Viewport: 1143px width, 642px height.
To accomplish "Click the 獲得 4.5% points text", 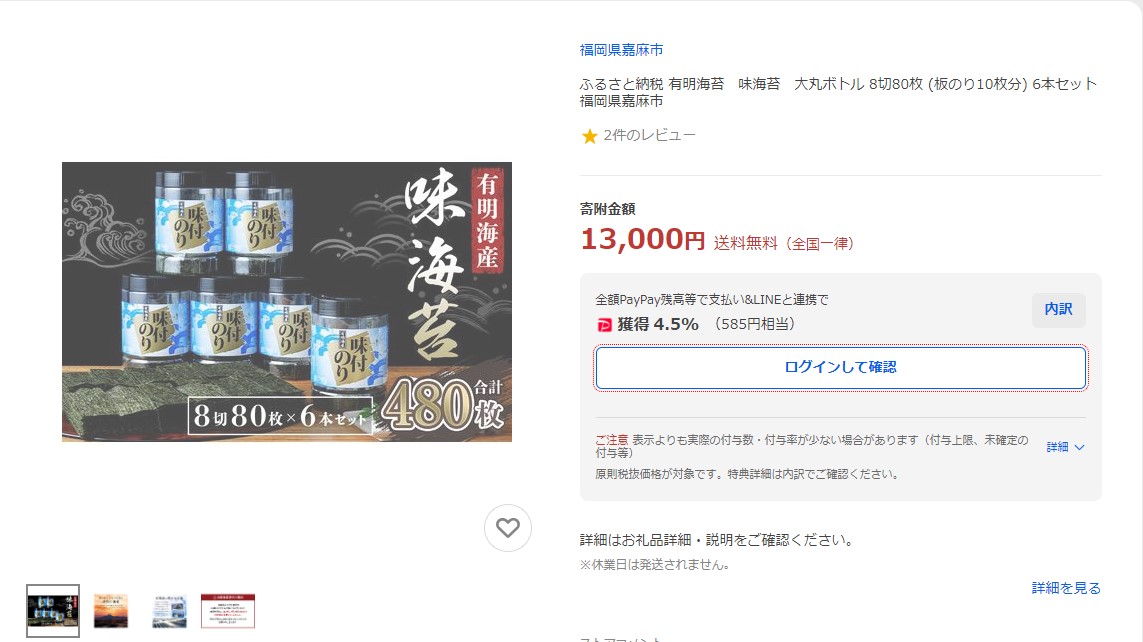I will coord(658,324).
